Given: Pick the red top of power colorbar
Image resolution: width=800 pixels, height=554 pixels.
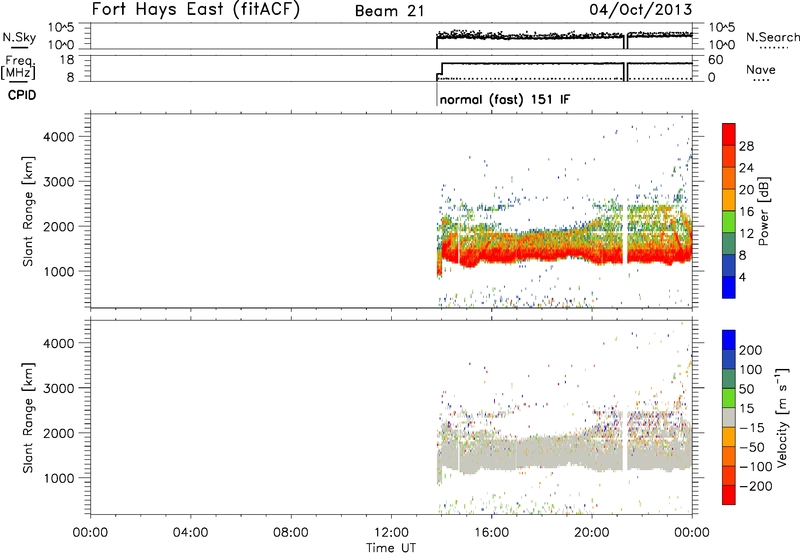Looking at the screenshot, I should point(729,134).
